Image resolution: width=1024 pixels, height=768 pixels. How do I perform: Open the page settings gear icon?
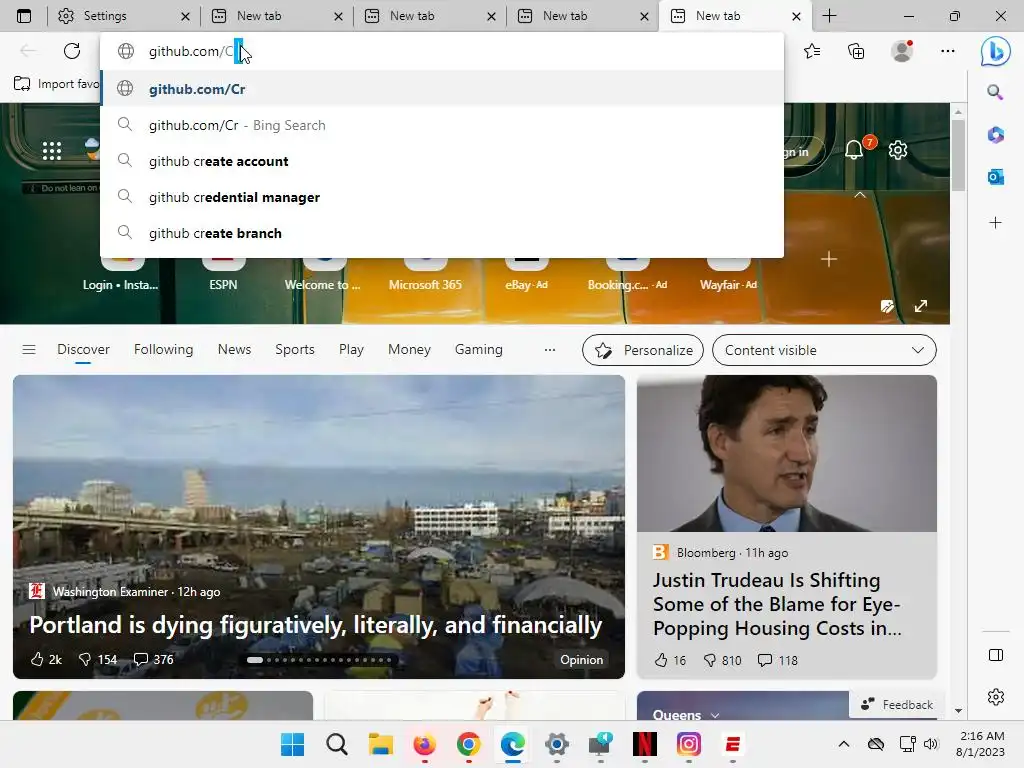click(898, 150)
